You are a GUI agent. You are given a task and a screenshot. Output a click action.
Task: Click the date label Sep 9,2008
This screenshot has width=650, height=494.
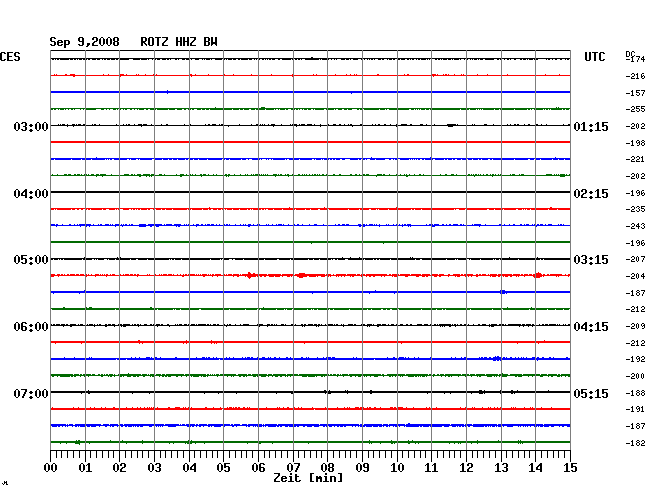coord(84,42)
